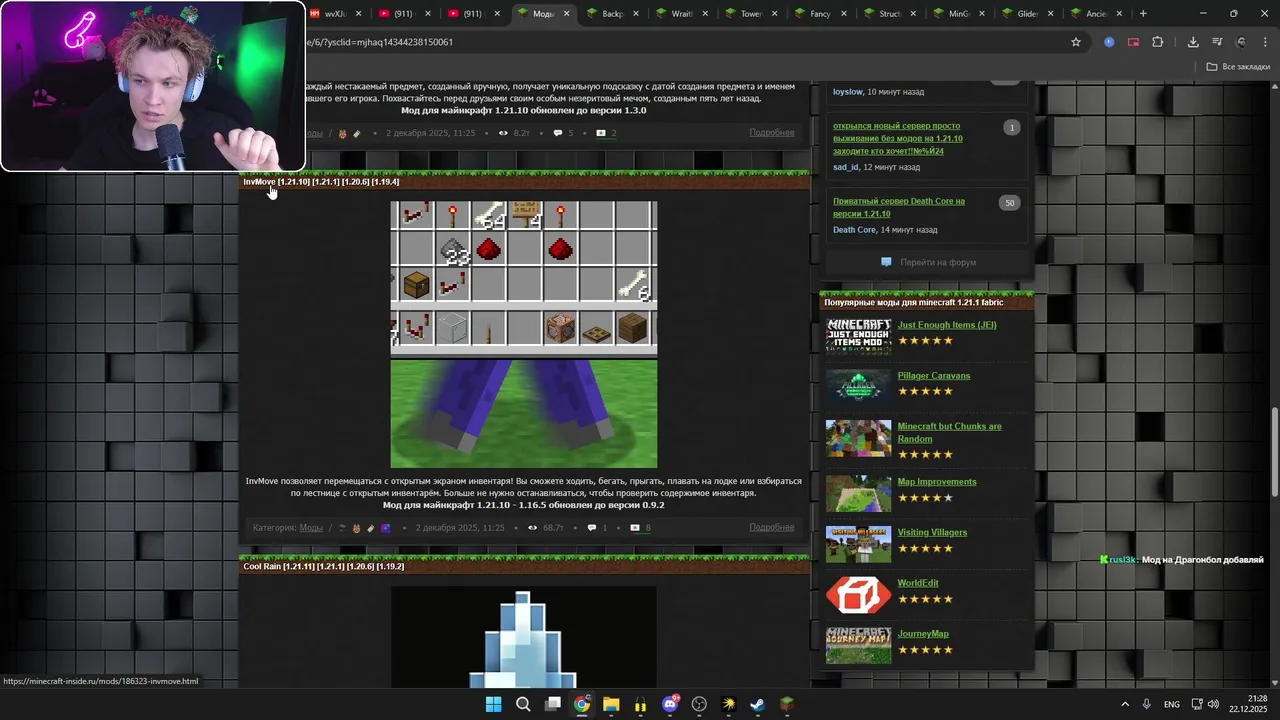1280x720 pixels.
Task: Open the media control toolbar icon
Action: click(x=1217, y=42)
